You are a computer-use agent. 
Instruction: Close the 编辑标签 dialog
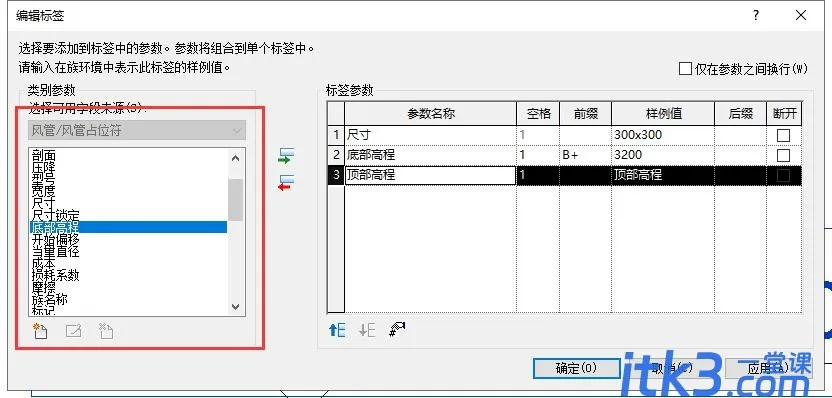tap(801, 15)
